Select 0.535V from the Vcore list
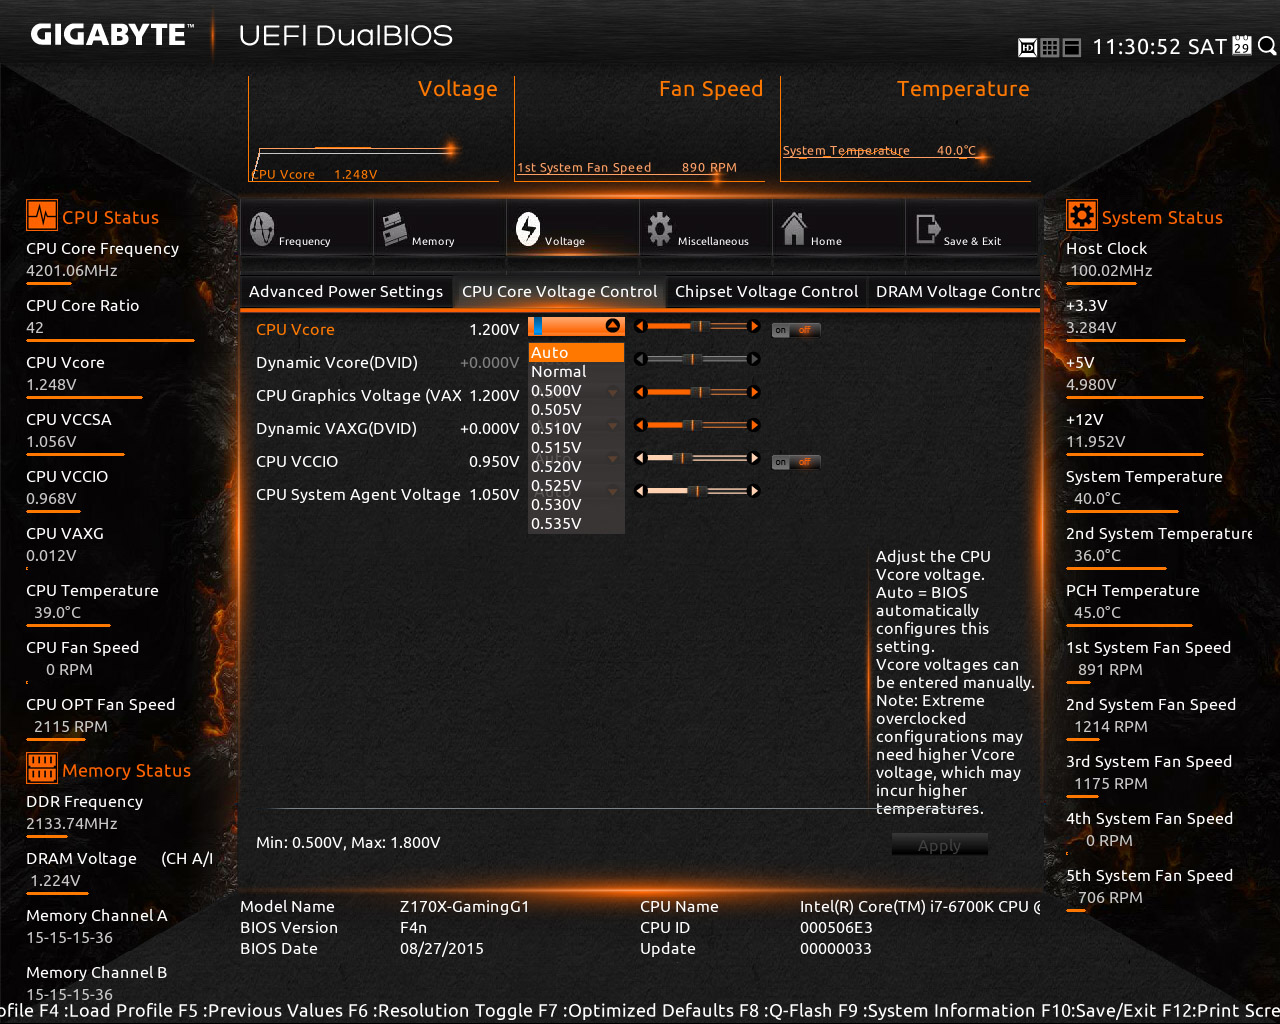 coord(576,523)
